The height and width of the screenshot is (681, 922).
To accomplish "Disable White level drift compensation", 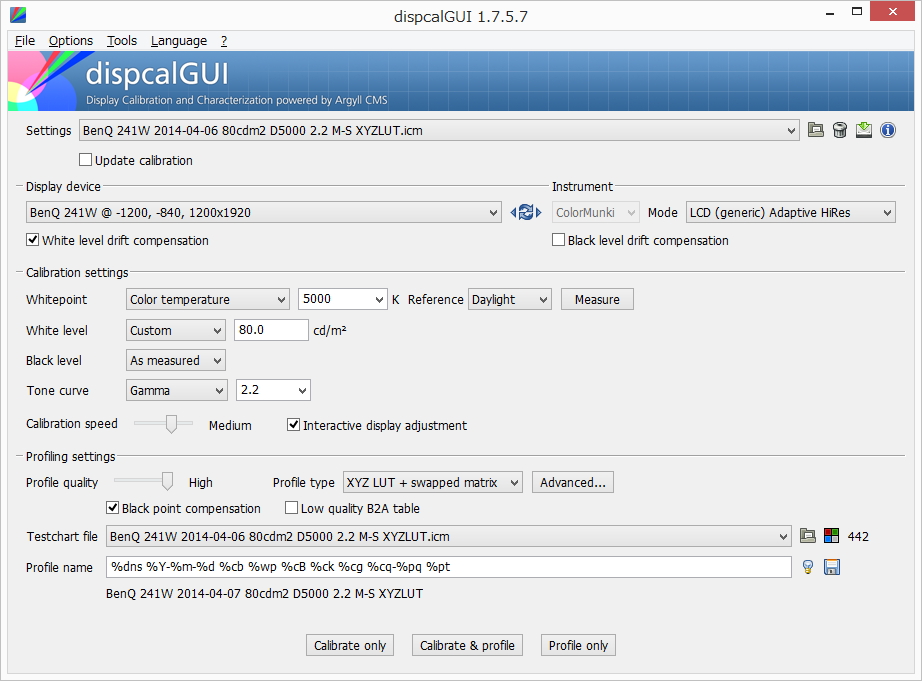I will click(118, 240).
